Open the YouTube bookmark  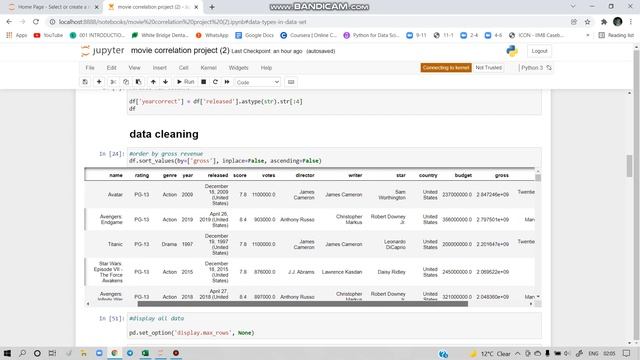pos(48,35)
